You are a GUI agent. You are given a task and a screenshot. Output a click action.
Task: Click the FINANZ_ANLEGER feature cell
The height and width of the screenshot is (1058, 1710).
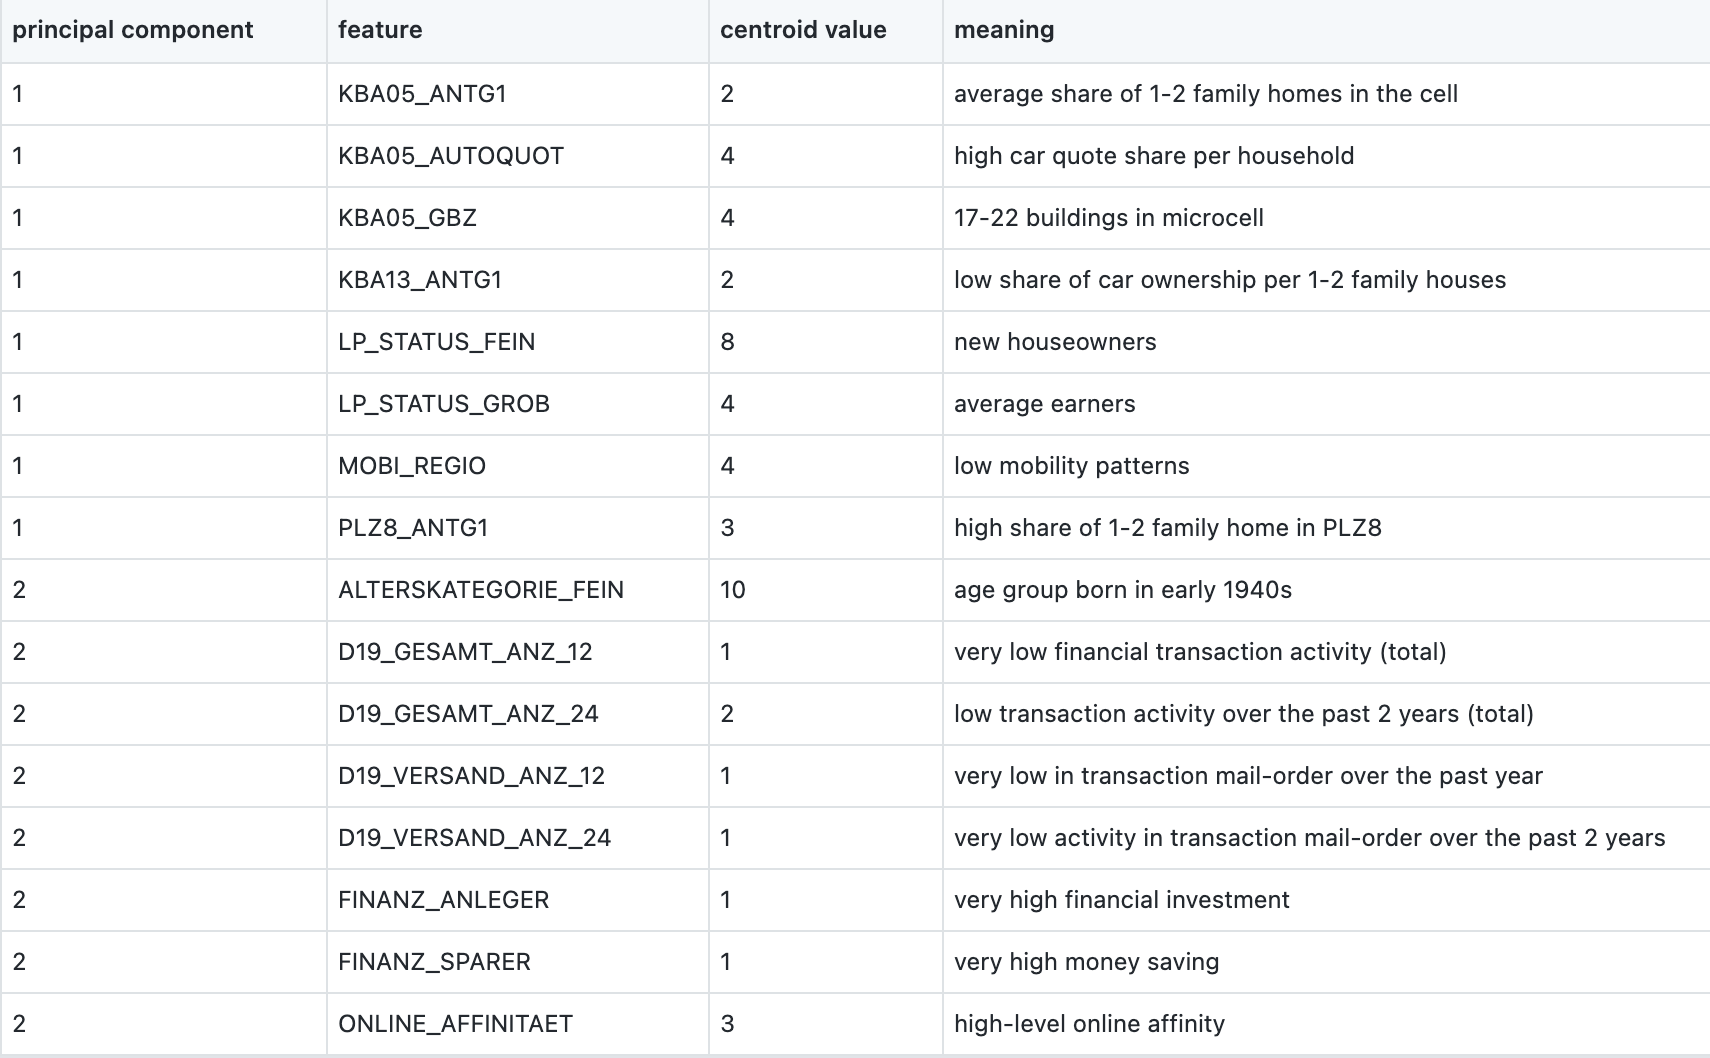[444, 900]
